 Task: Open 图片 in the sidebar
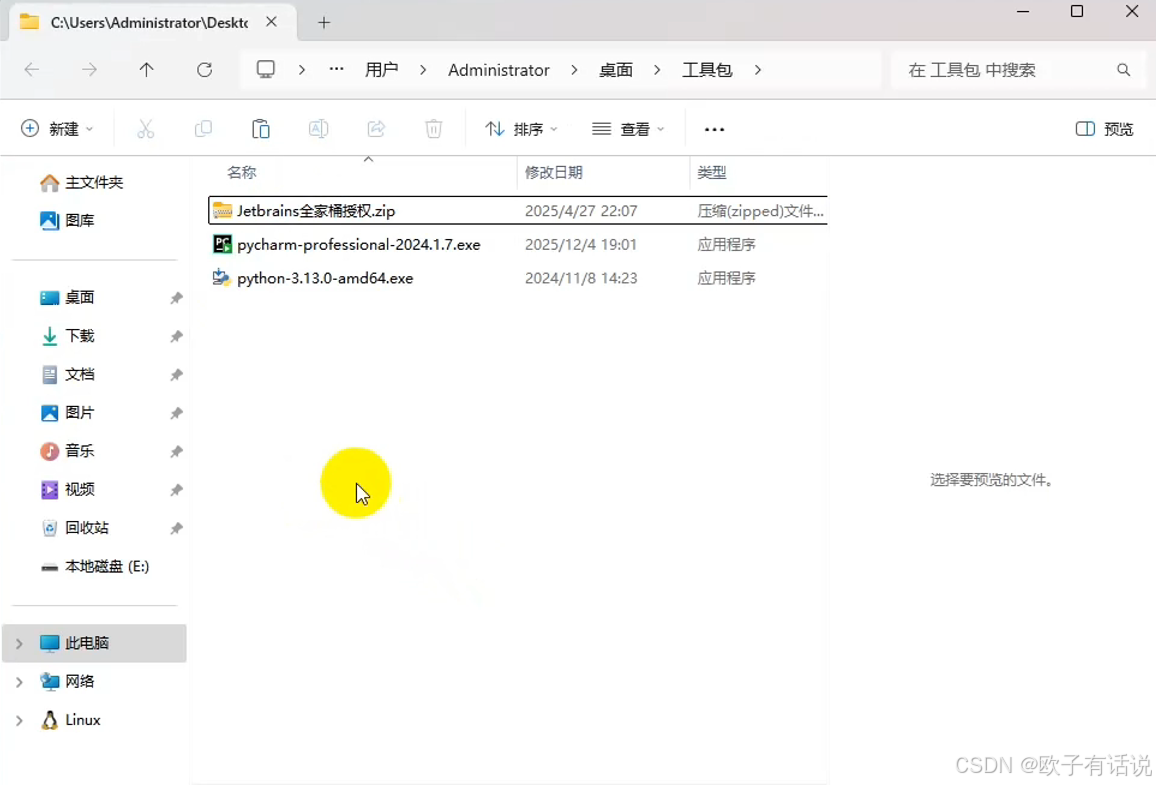coord(67,413)
